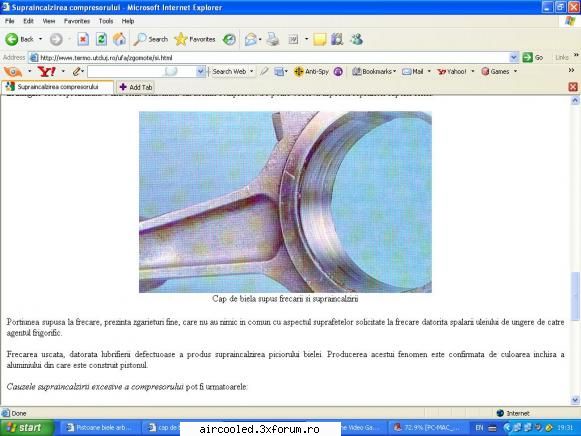Open the Yahoo Mail toolbar button
This screenshot has width=581, height=436.
413,71
